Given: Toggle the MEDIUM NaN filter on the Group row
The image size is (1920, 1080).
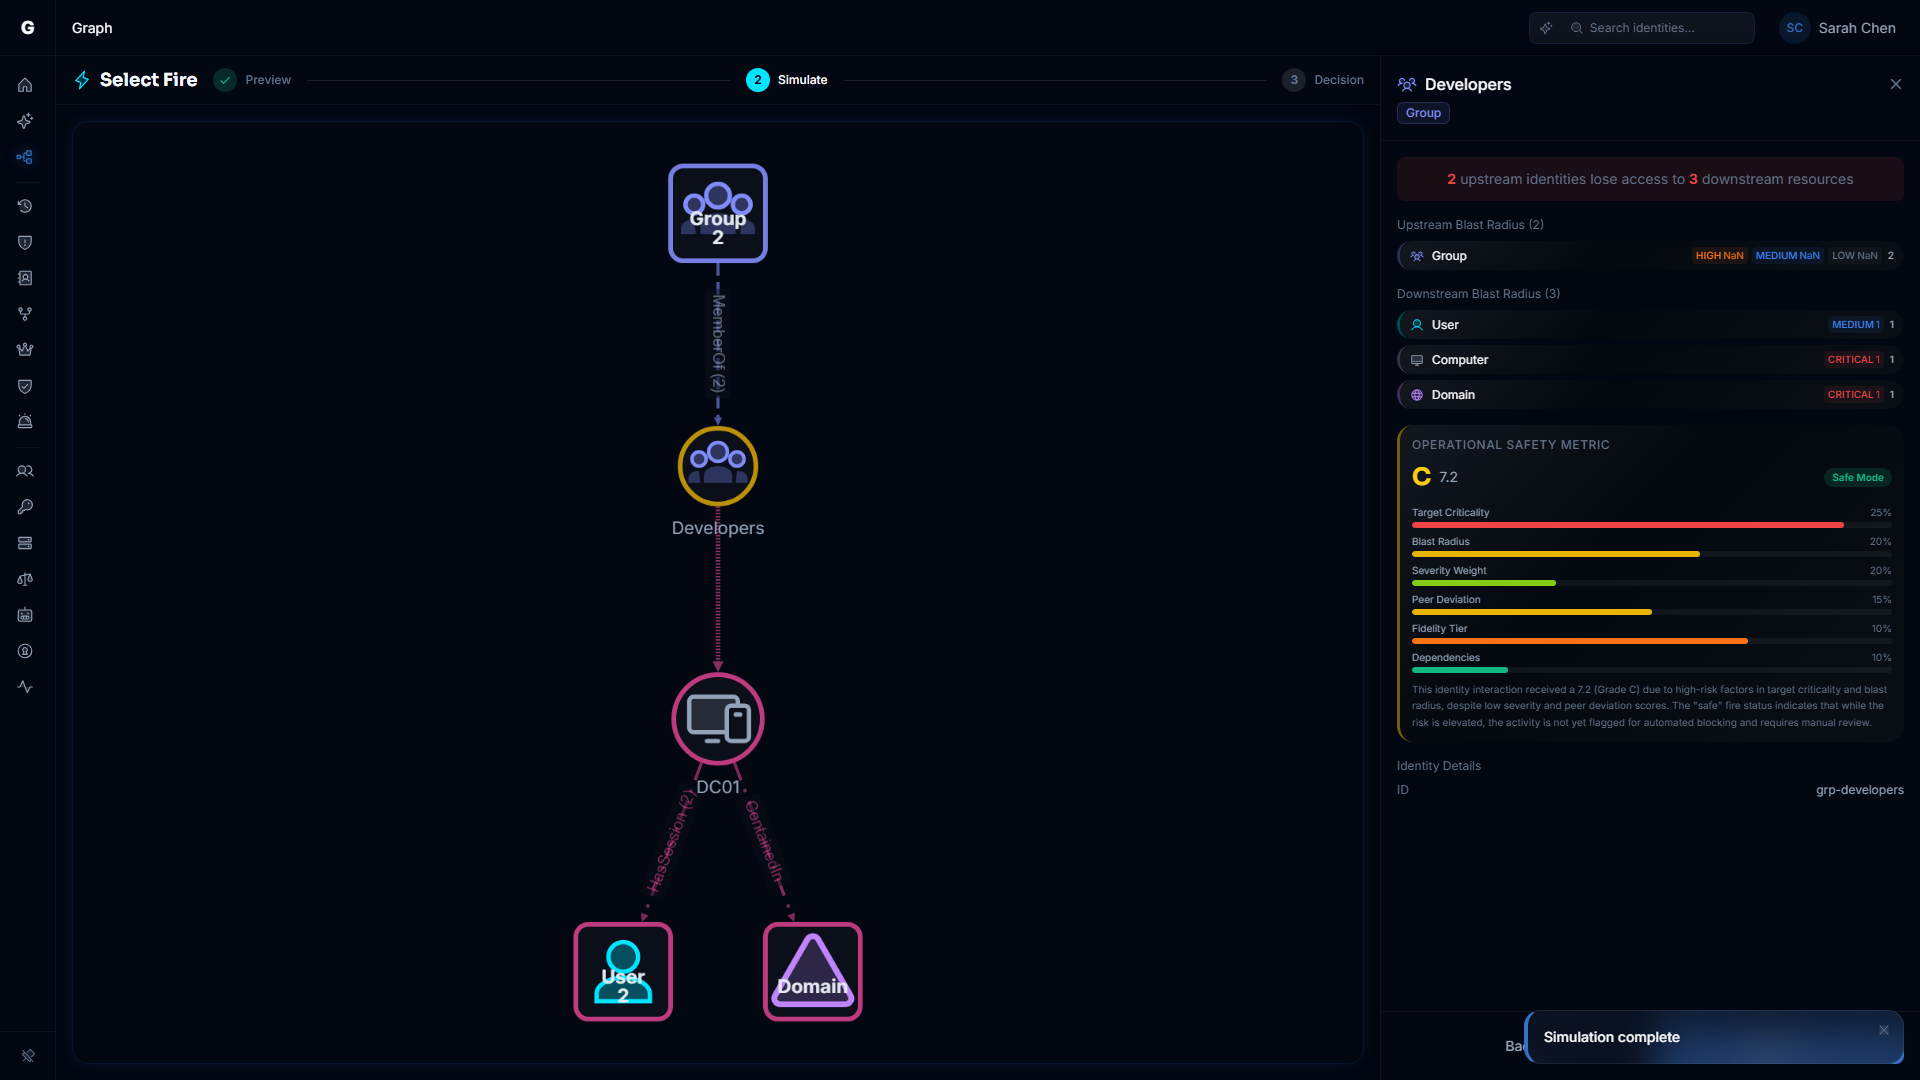Looking at the screenshot, I should (x=1786, y=255).
